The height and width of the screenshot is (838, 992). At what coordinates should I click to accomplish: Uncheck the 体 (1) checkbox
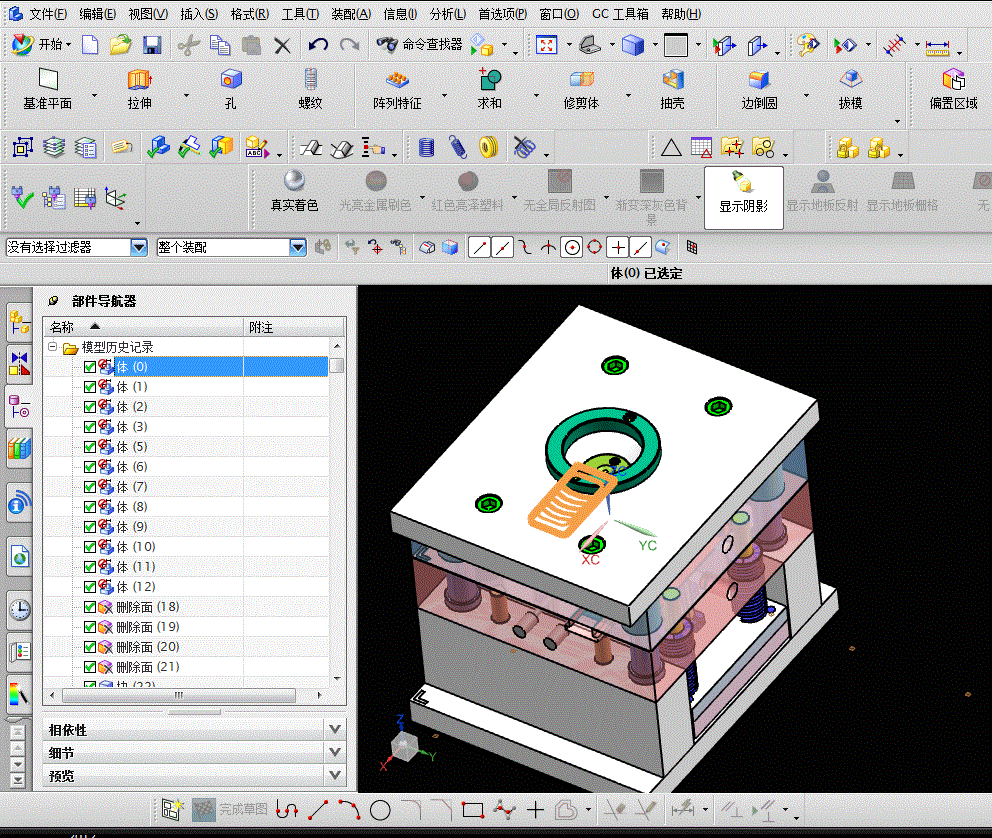click(x=90, y=387)
